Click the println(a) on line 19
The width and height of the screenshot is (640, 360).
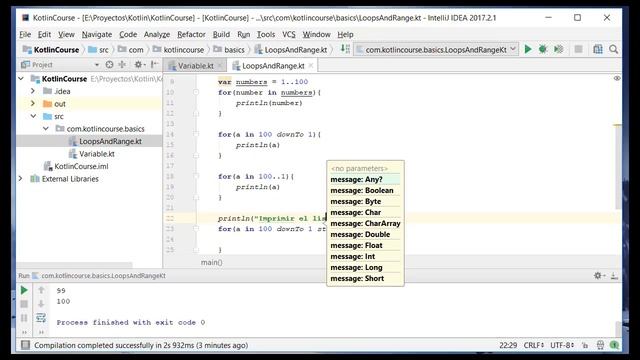point(258,187)
